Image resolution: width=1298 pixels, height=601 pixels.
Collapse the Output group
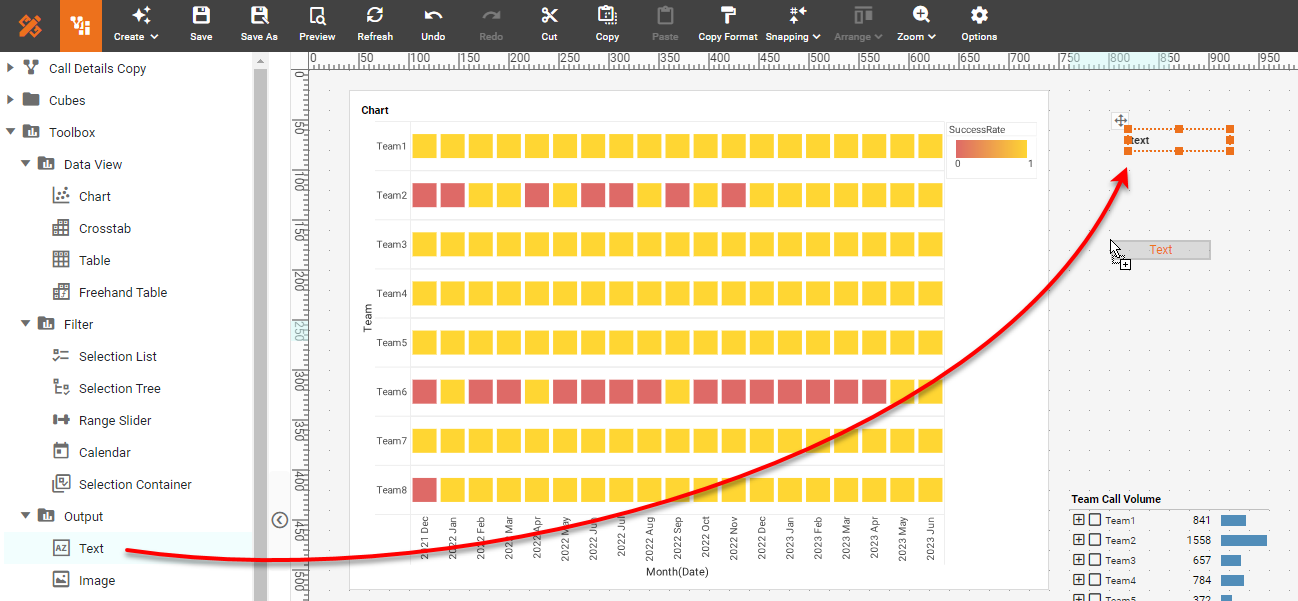tap(26, 516)
